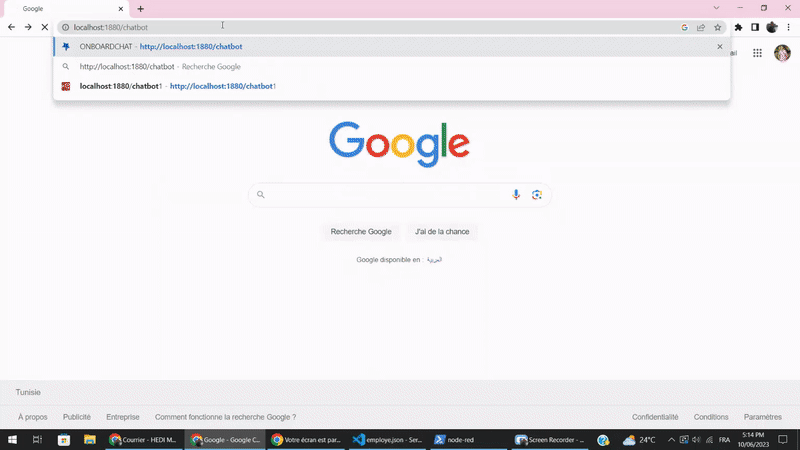Screen dimensions: 800x450
Task: Switch Google to the Arabic language link
Action: [434, 260]
